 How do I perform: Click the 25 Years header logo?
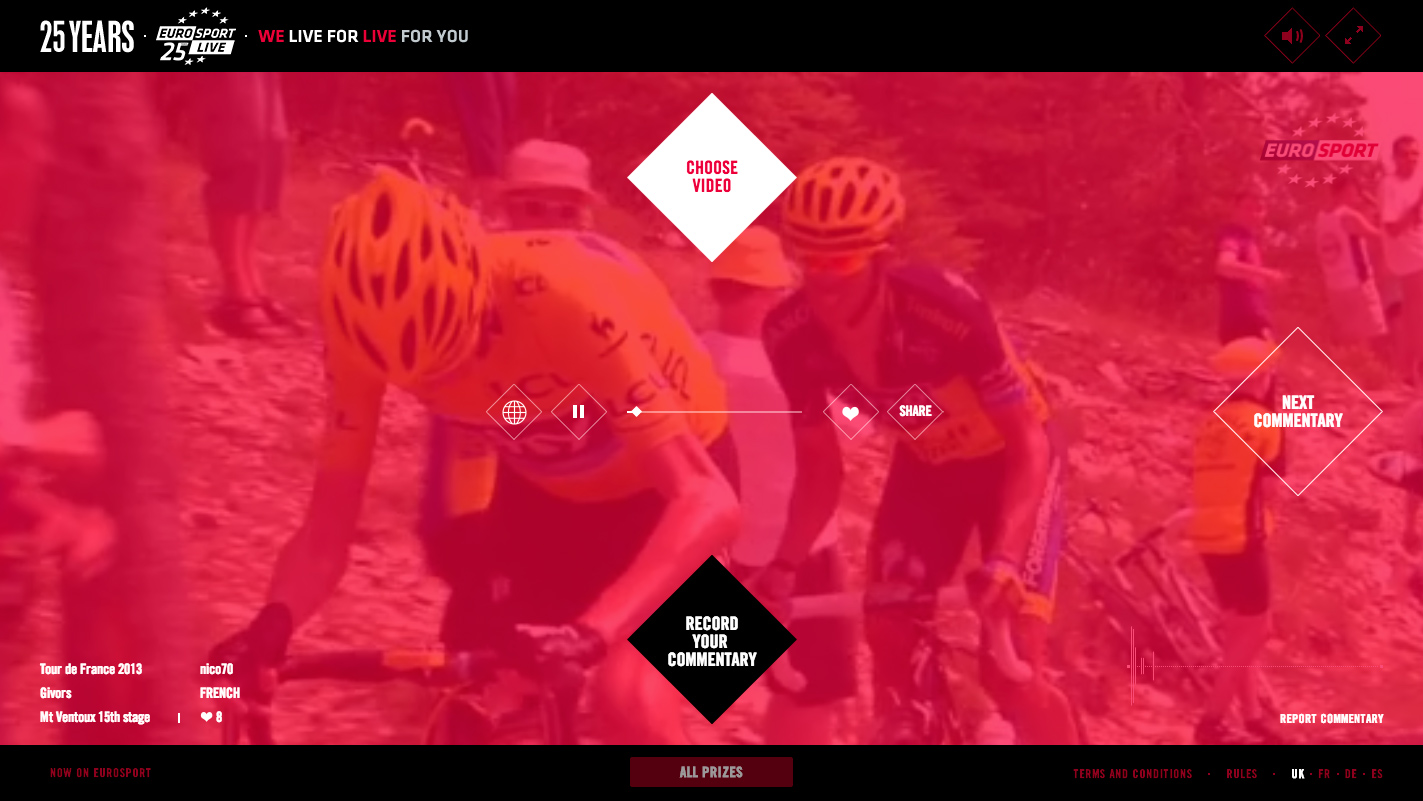point(87,37)
